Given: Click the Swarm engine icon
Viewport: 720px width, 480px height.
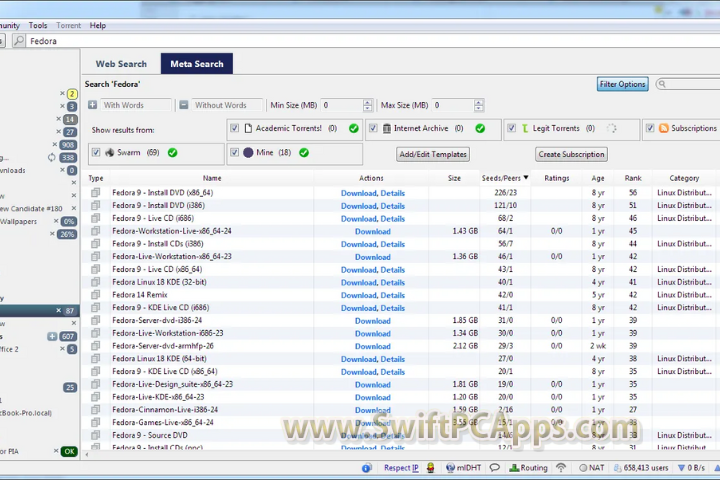Looking at the screenshot, I should click(109, 152).
